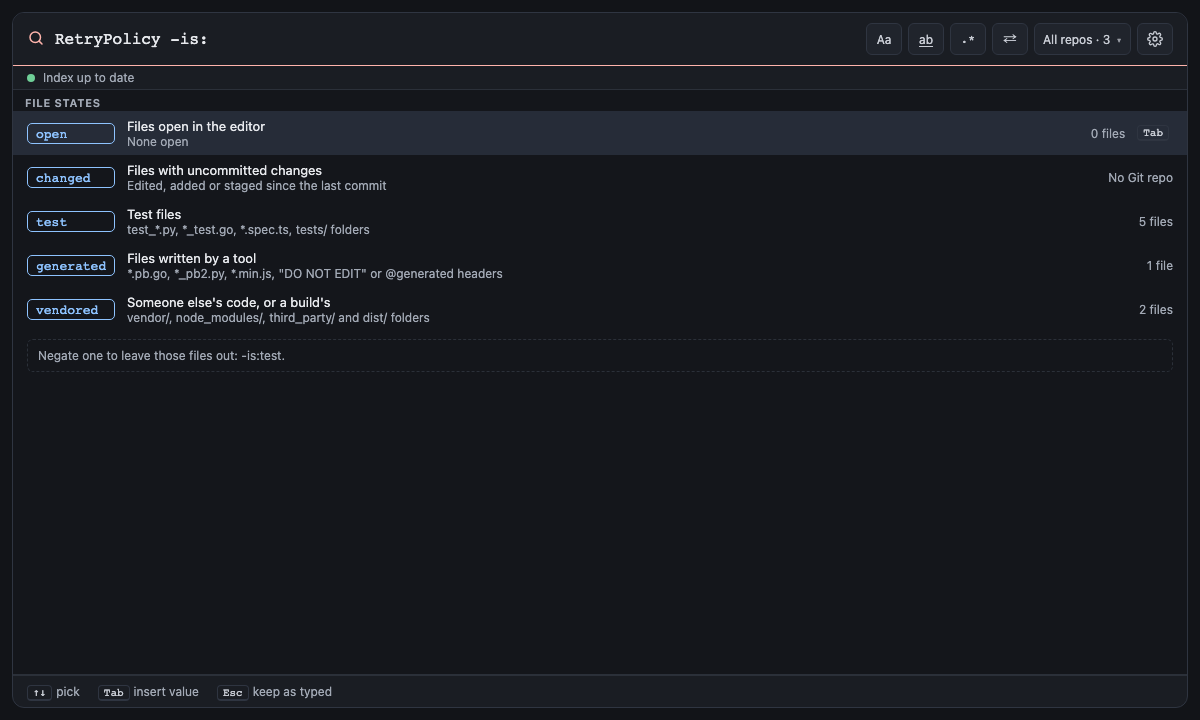Click the No Git repo label
The height and width of the screenshot is (720, 1200).
[x=1140, y=177]
